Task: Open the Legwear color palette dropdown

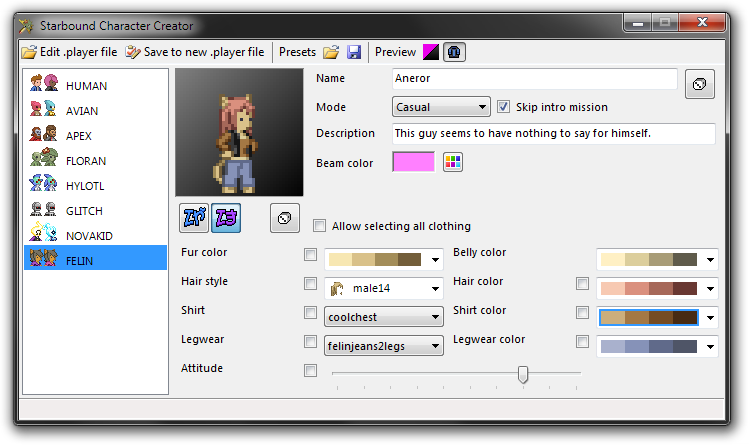Action: (x=657, y=346)
